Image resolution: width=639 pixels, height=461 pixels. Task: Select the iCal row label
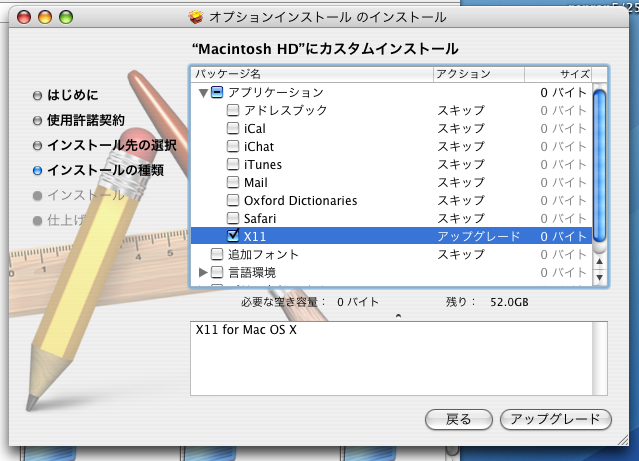coord(255,129)
